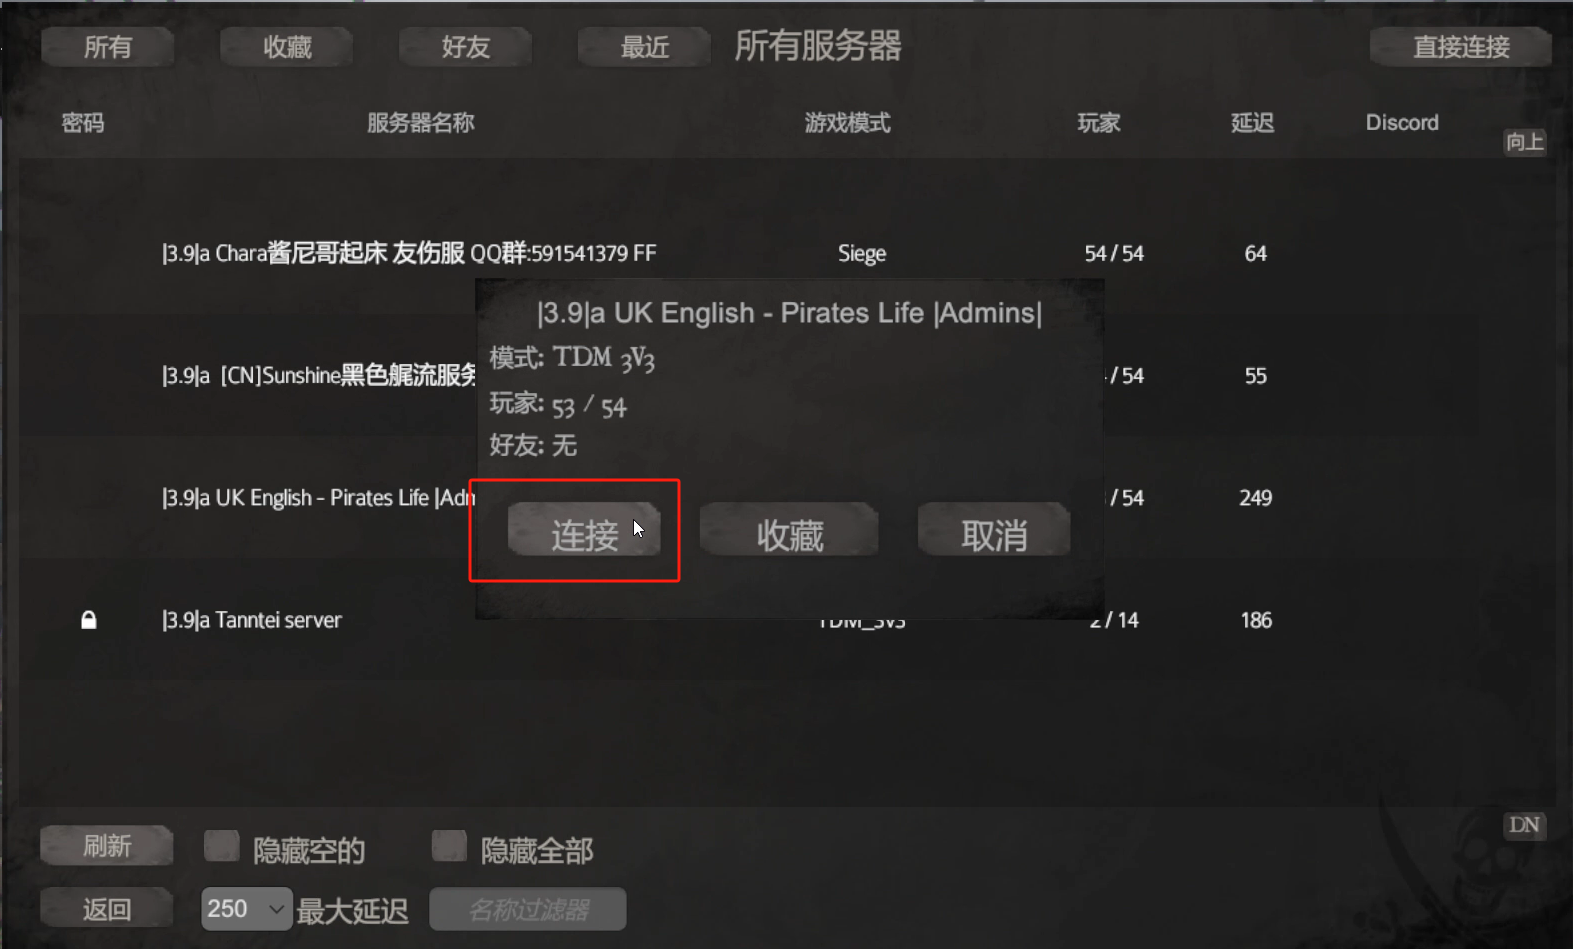Image resolution: width=1573 pixels, height=949 pixels.
Task: Click the 向上 scroll-up button
Action: [x=1525, y=142]
